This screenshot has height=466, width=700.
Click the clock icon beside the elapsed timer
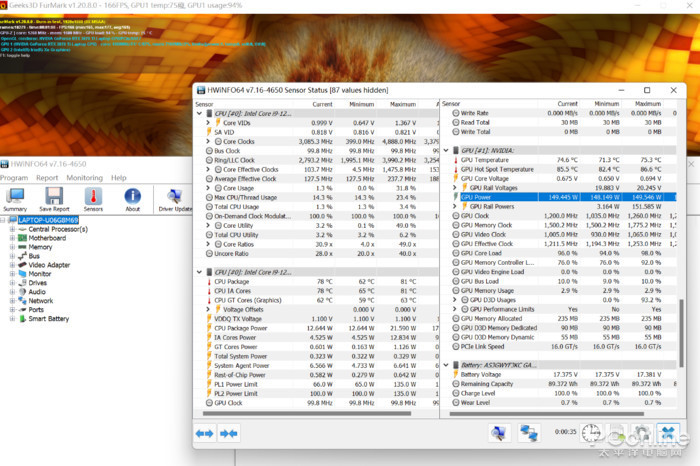[591, 433]
